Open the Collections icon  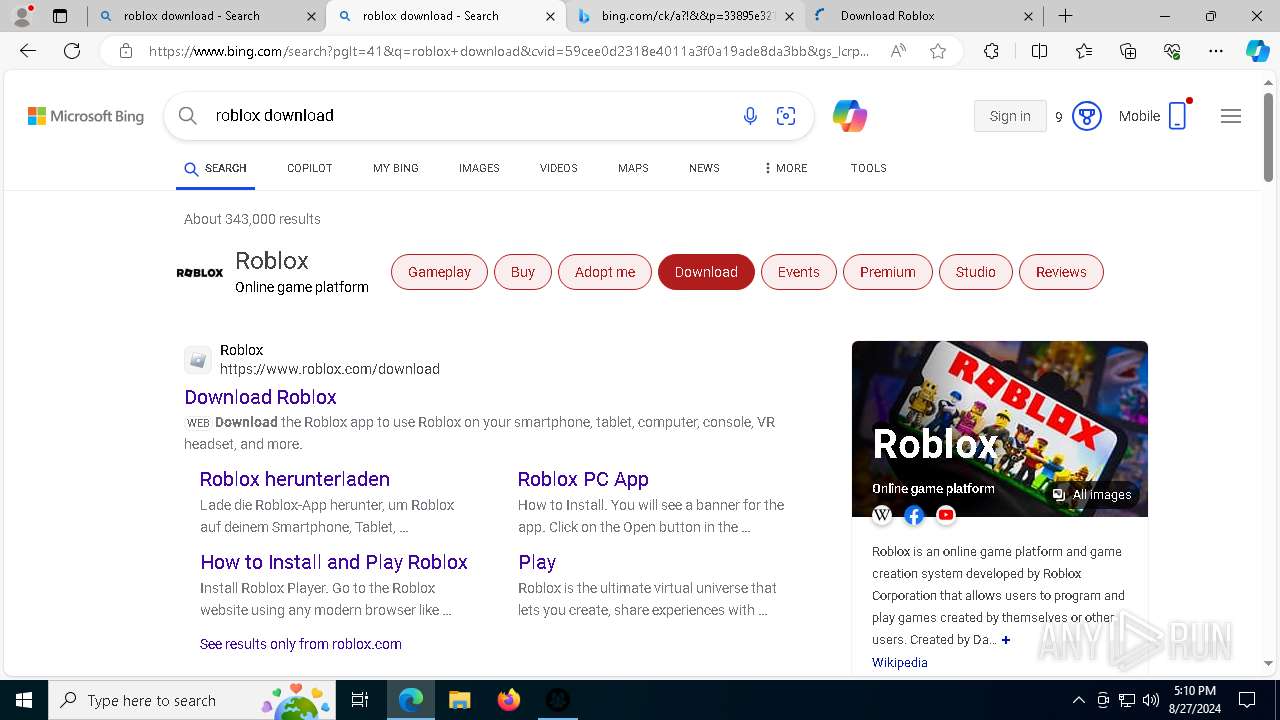point(1128,51)
